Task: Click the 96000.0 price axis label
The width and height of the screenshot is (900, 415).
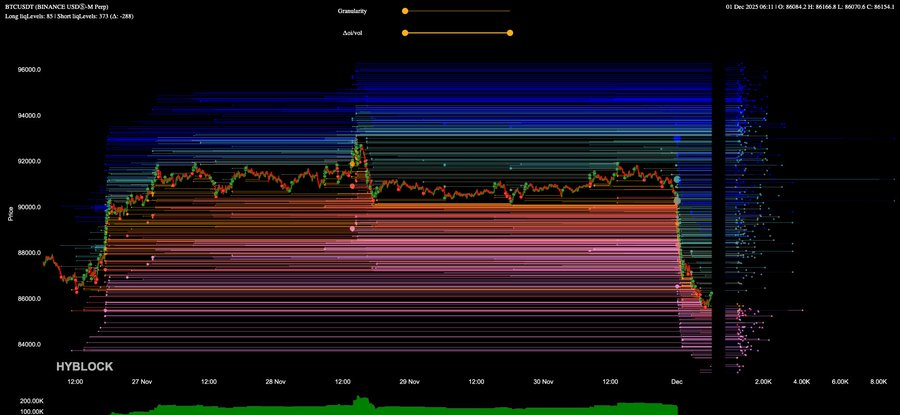Action: tap(29, 70)
